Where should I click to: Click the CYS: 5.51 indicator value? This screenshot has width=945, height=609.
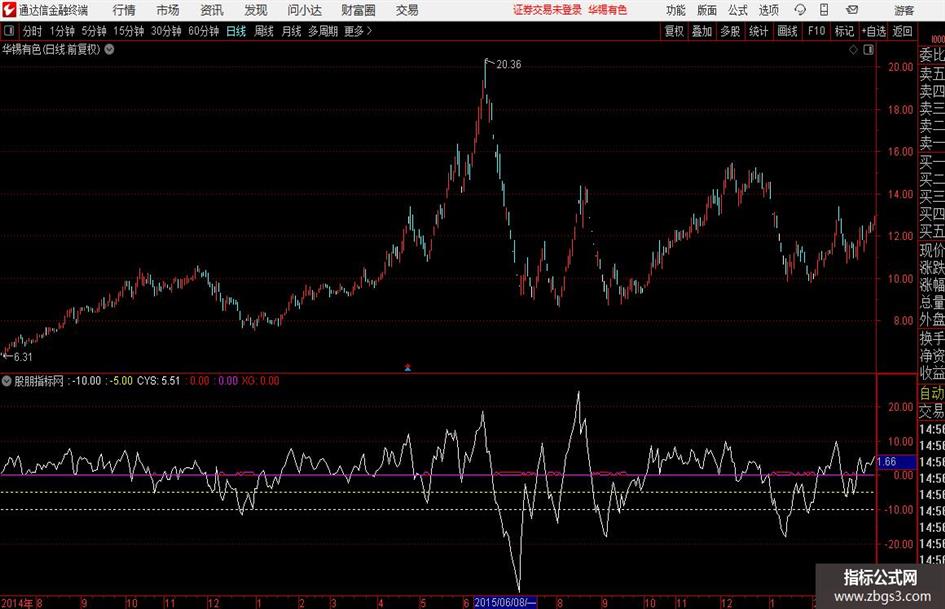point(159,381)
